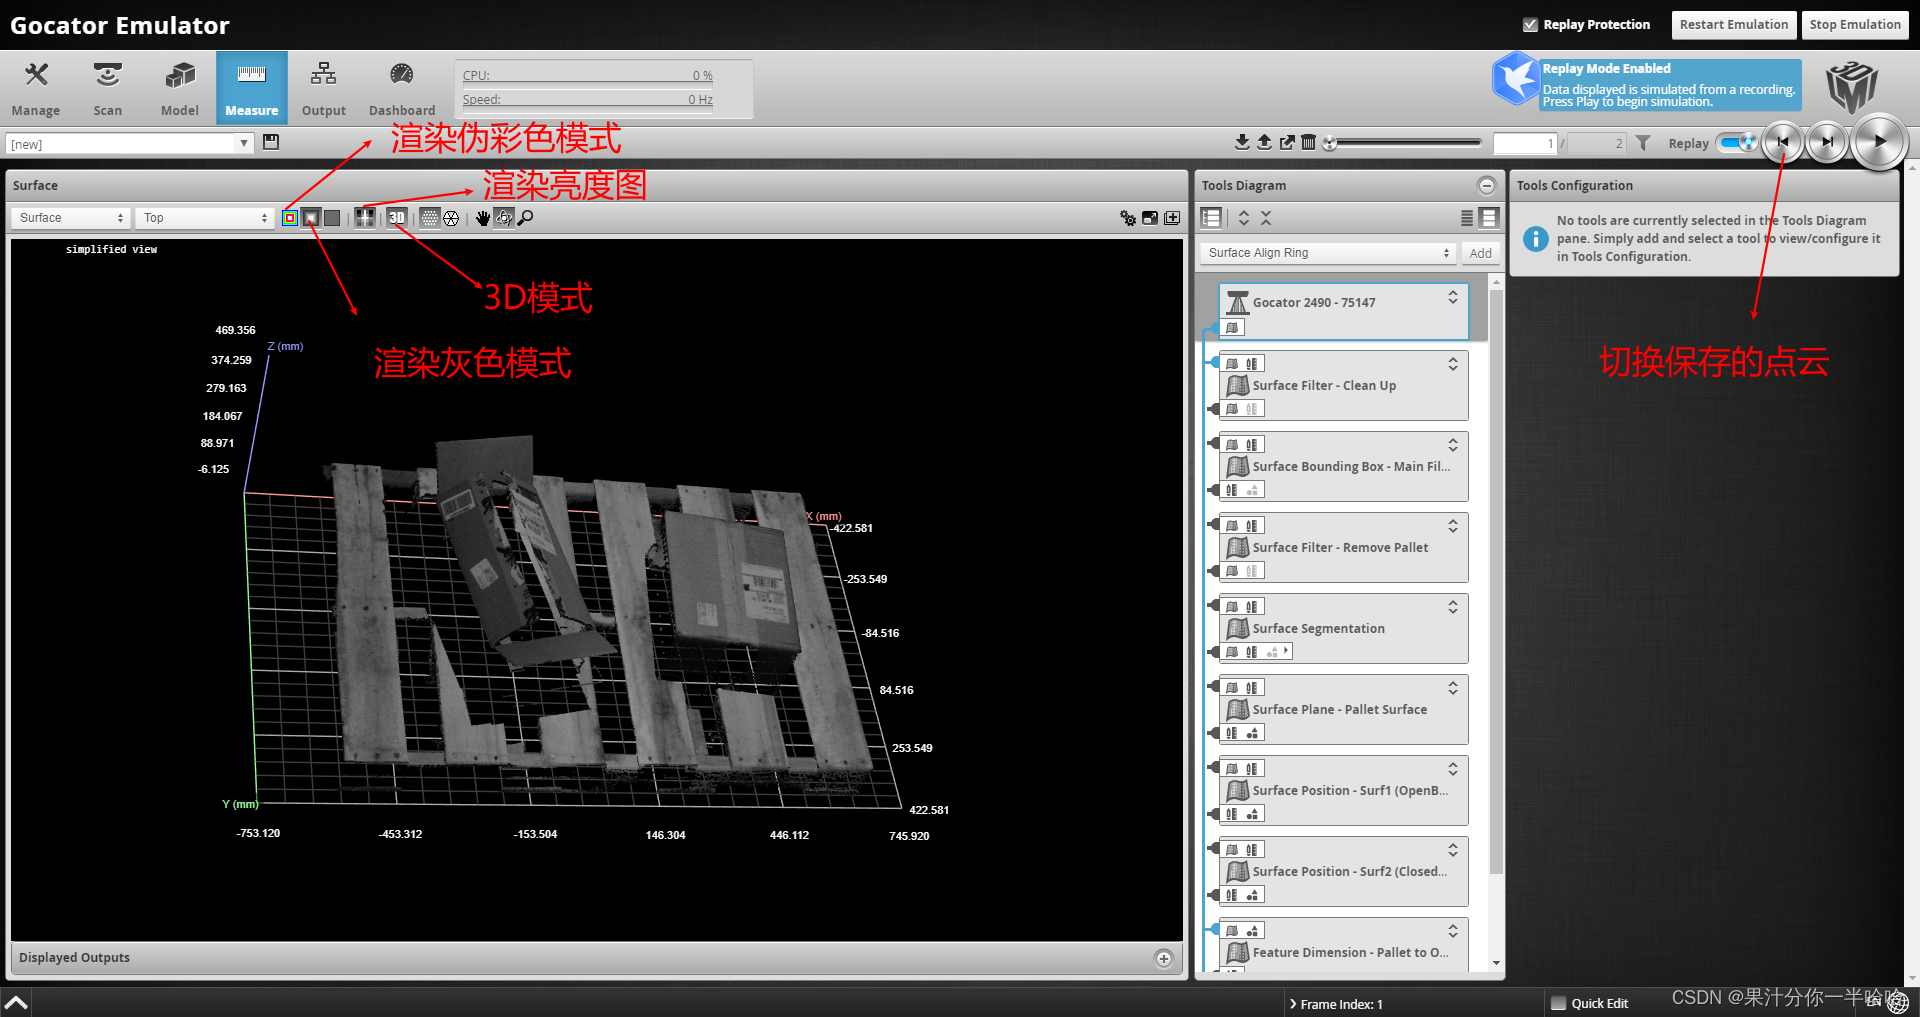Collapse the Tools Diagram panel

pos(1486,185)
